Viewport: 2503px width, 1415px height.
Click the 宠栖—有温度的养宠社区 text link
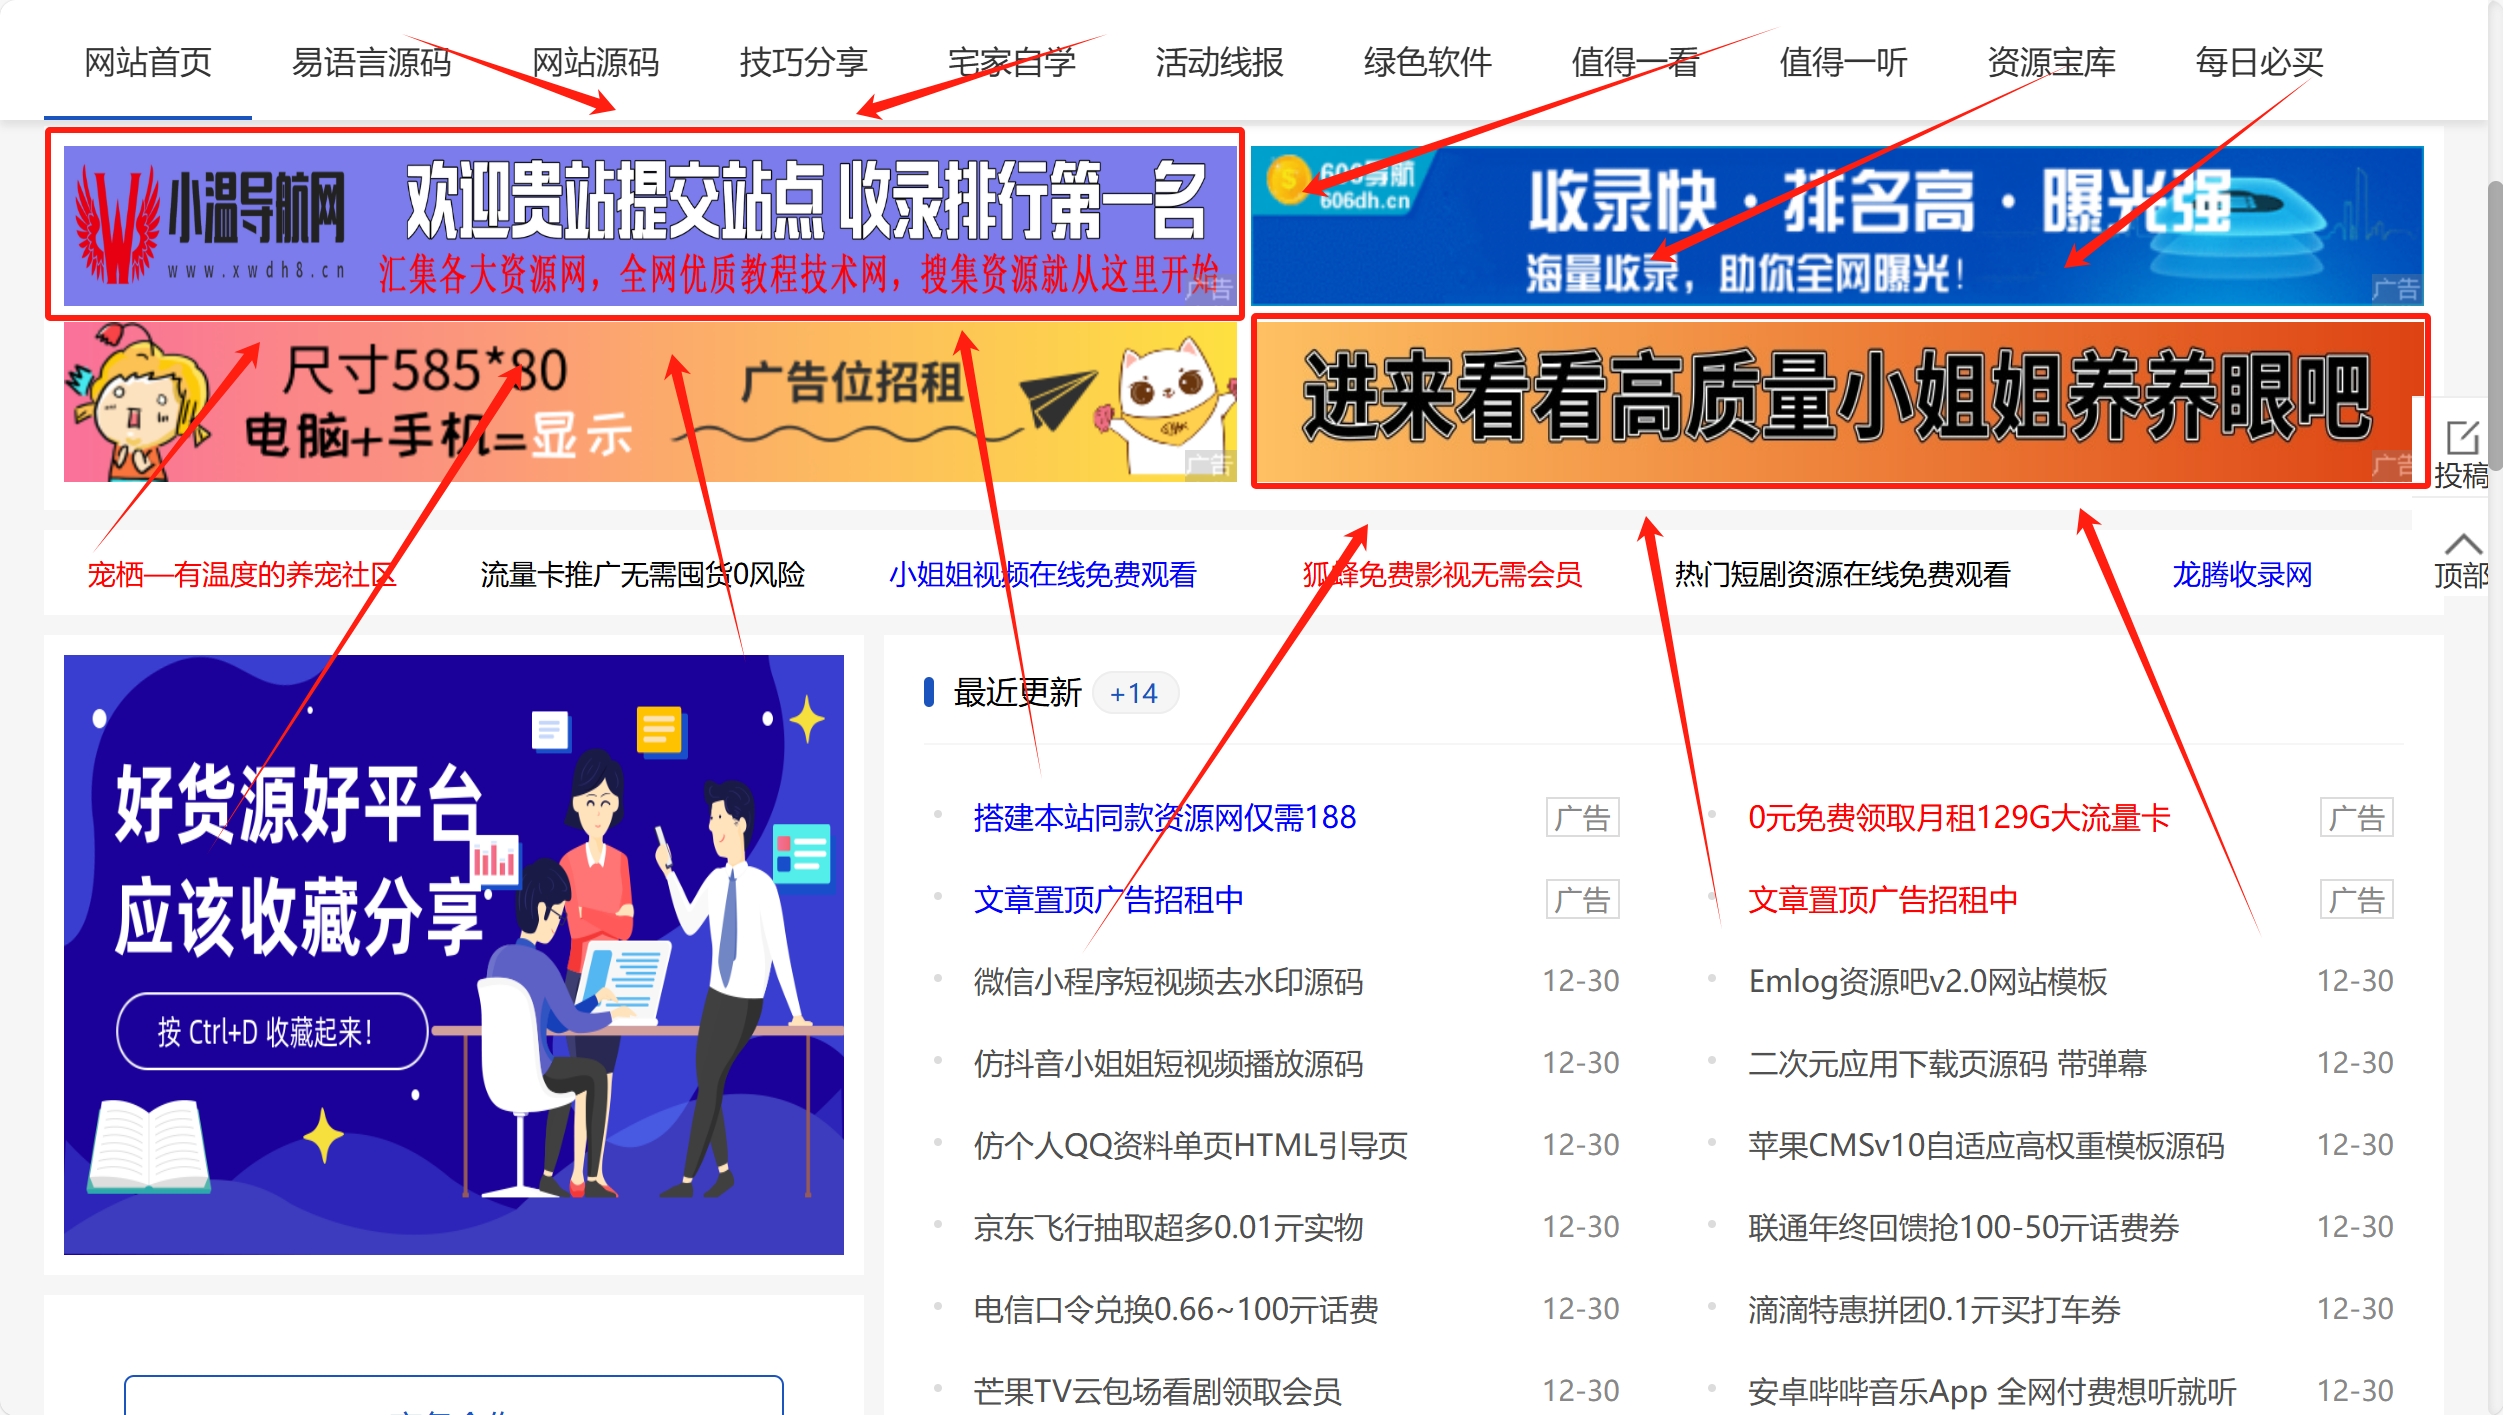tap(241, 575)
